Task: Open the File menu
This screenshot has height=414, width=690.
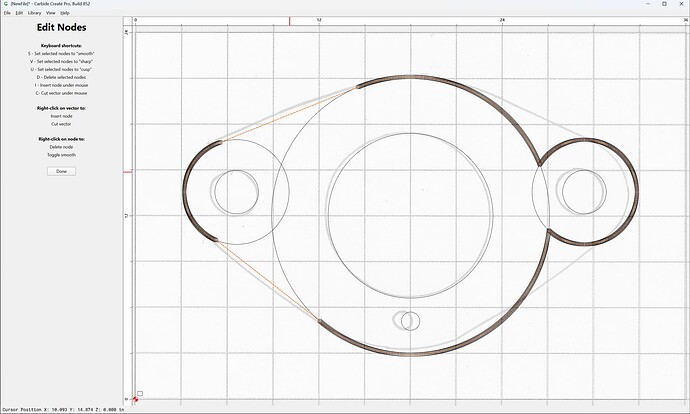Action: click(x=7, y=13)
